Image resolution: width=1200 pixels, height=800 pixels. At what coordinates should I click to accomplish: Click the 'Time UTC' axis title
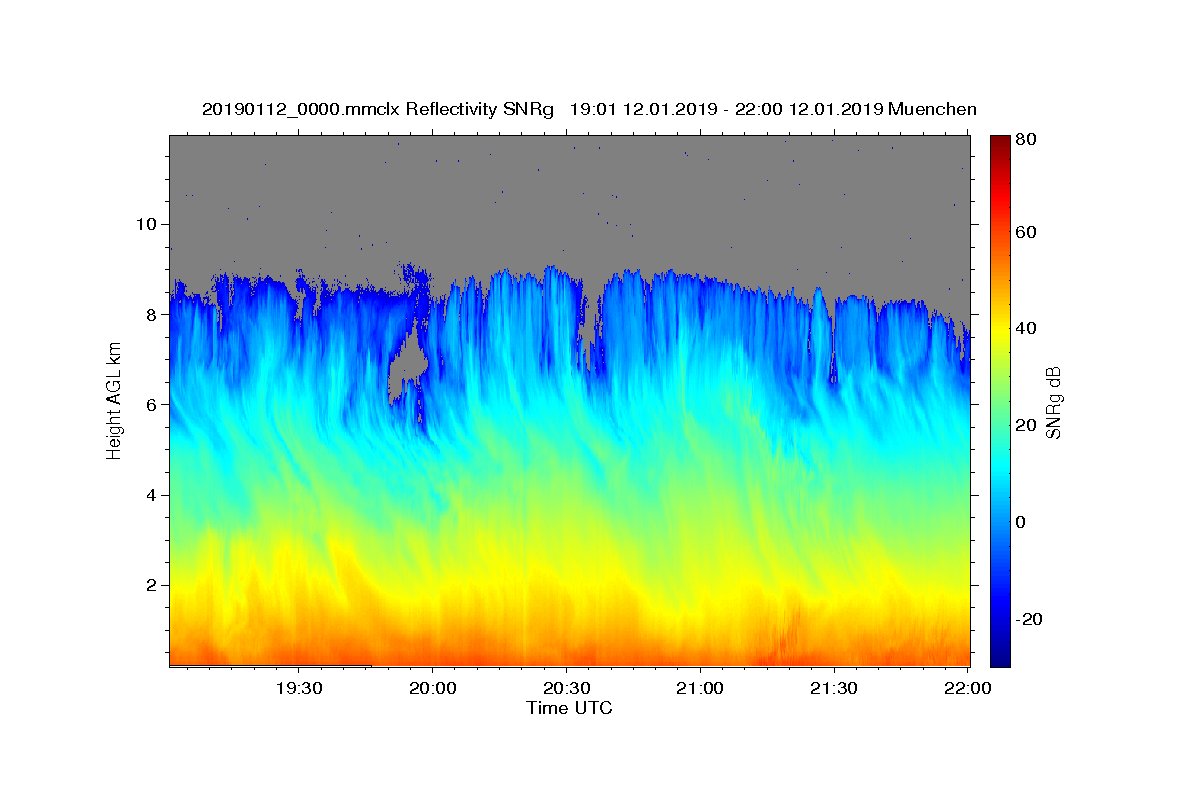pos(569,708)
